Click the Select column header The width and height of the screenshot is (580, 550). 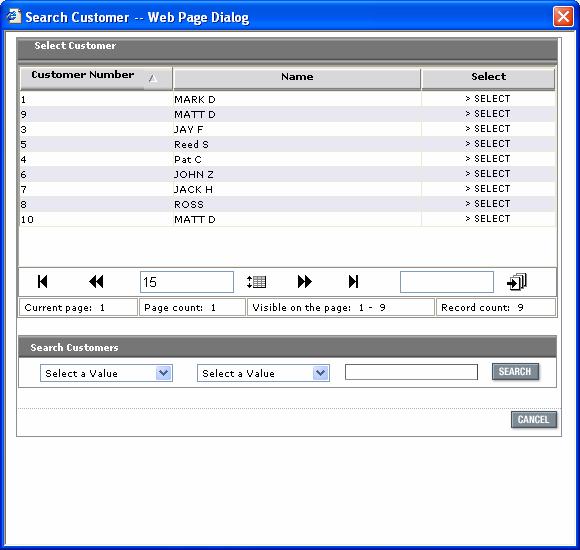tap(488, 77)
